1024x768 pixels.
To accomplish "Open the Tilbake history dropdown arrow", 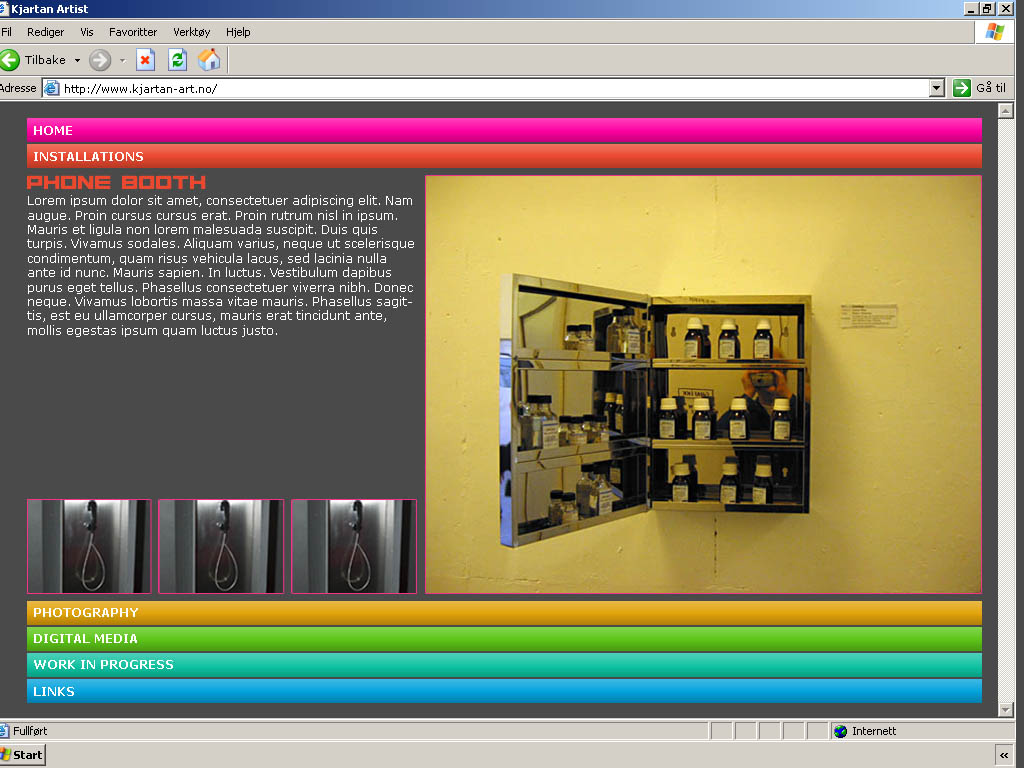I will 77,60.
